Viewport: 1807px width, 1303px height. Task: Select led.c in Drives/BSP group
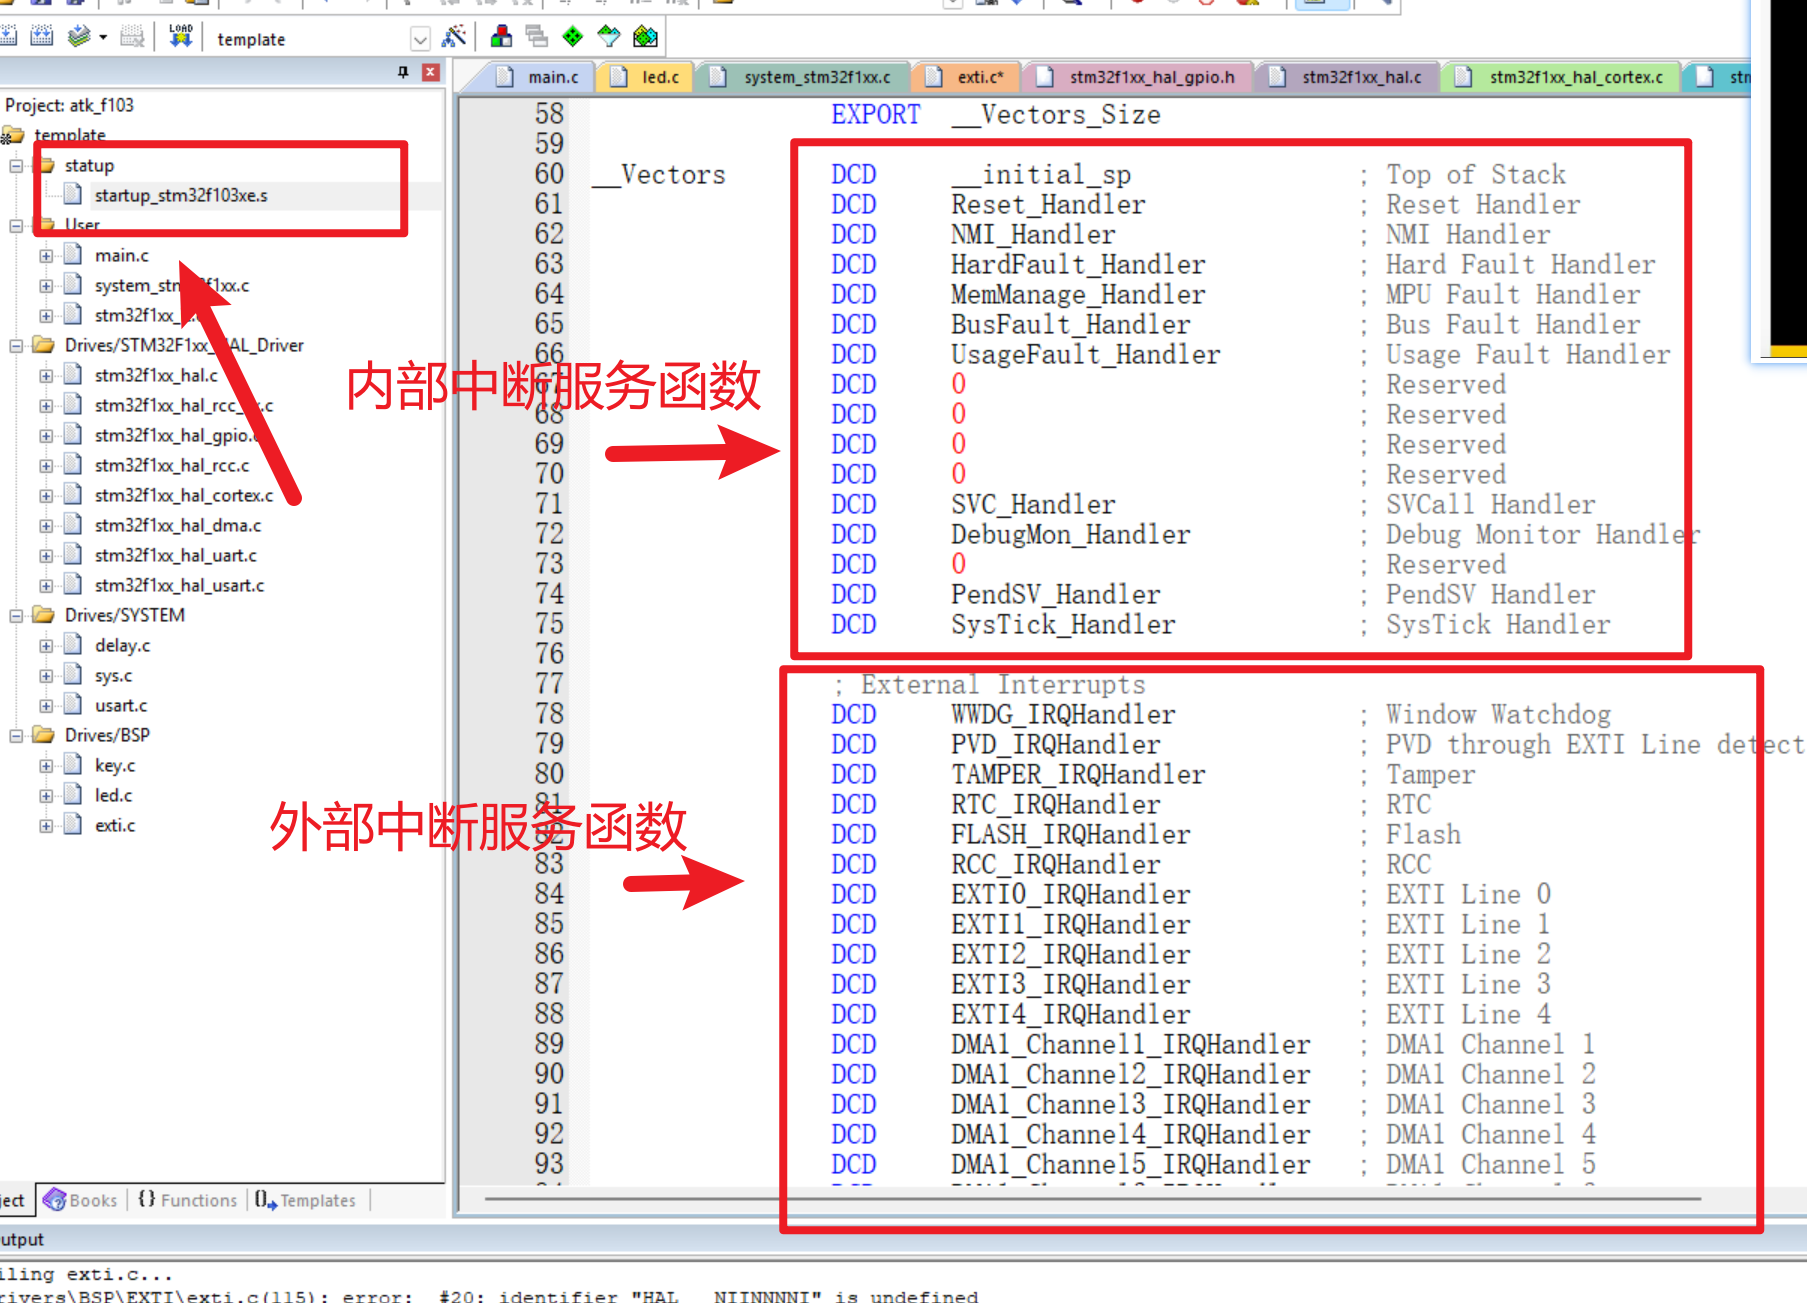113,795
